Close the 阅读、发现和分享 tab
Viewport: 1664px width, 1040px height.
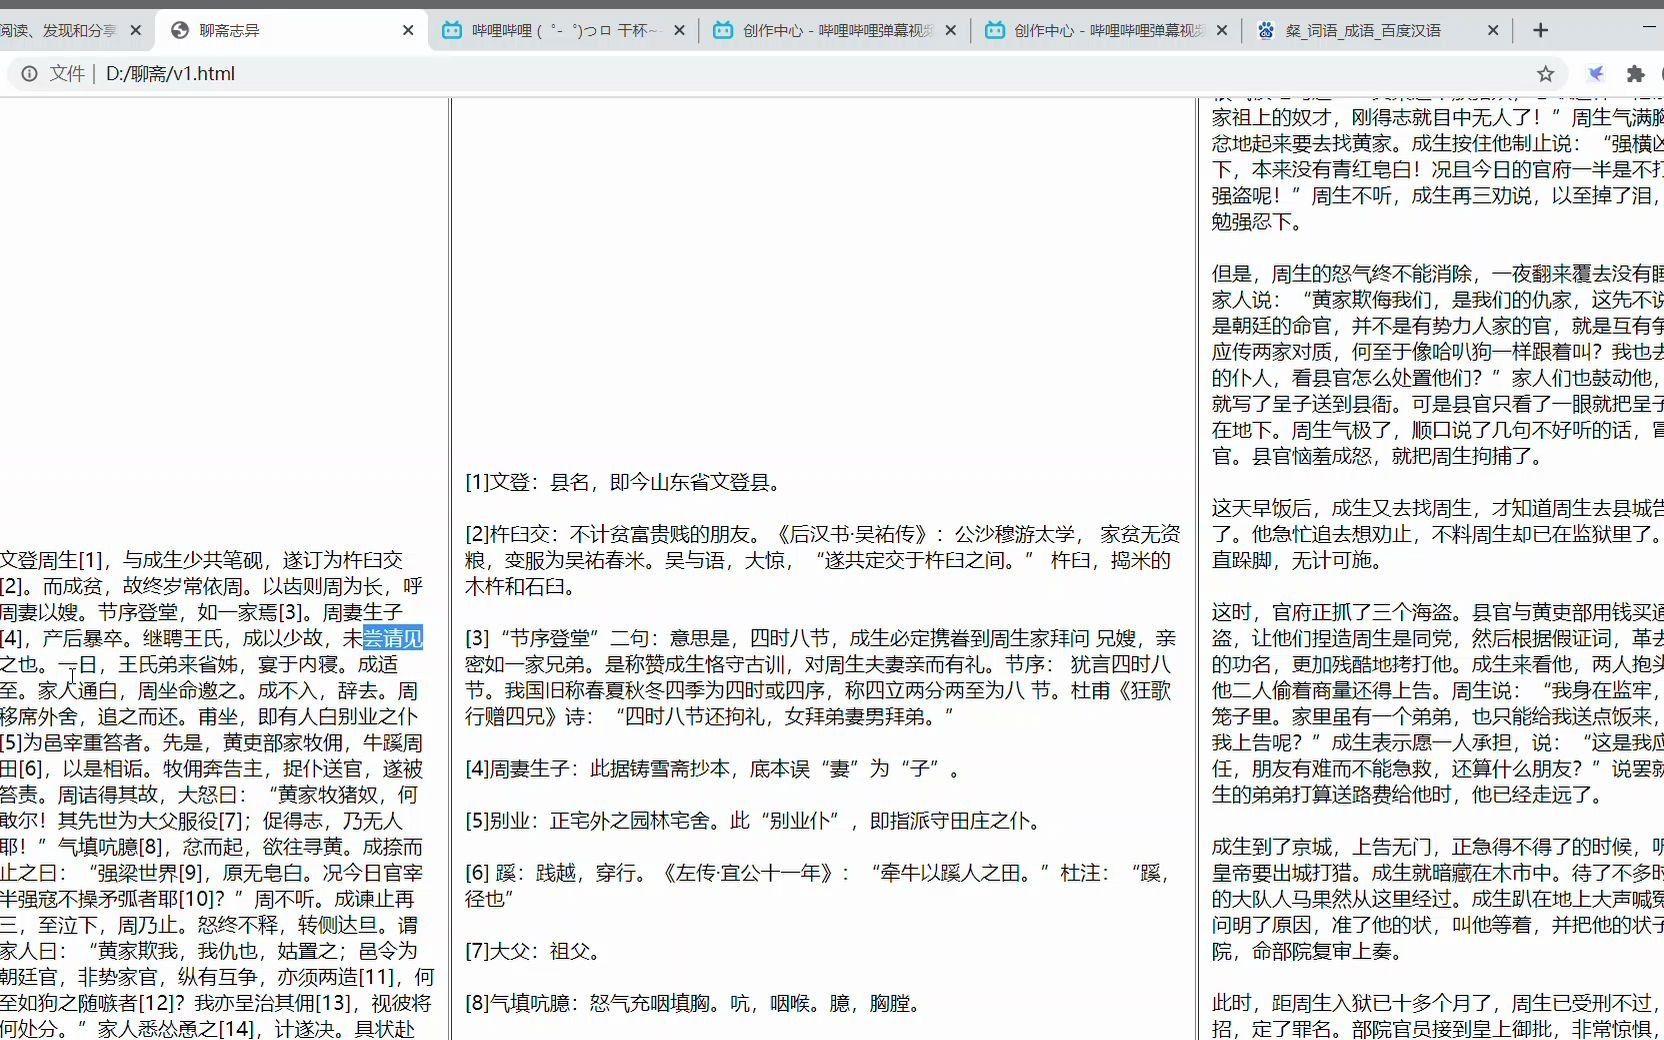coord(137,31)
